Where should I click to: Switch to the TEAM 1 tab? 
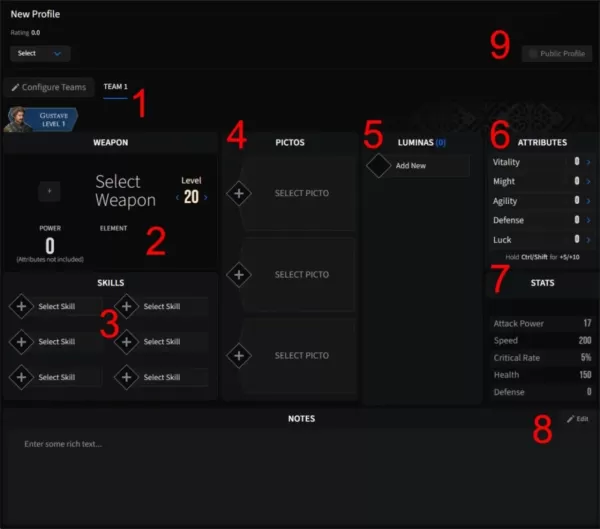click(116, 88)
